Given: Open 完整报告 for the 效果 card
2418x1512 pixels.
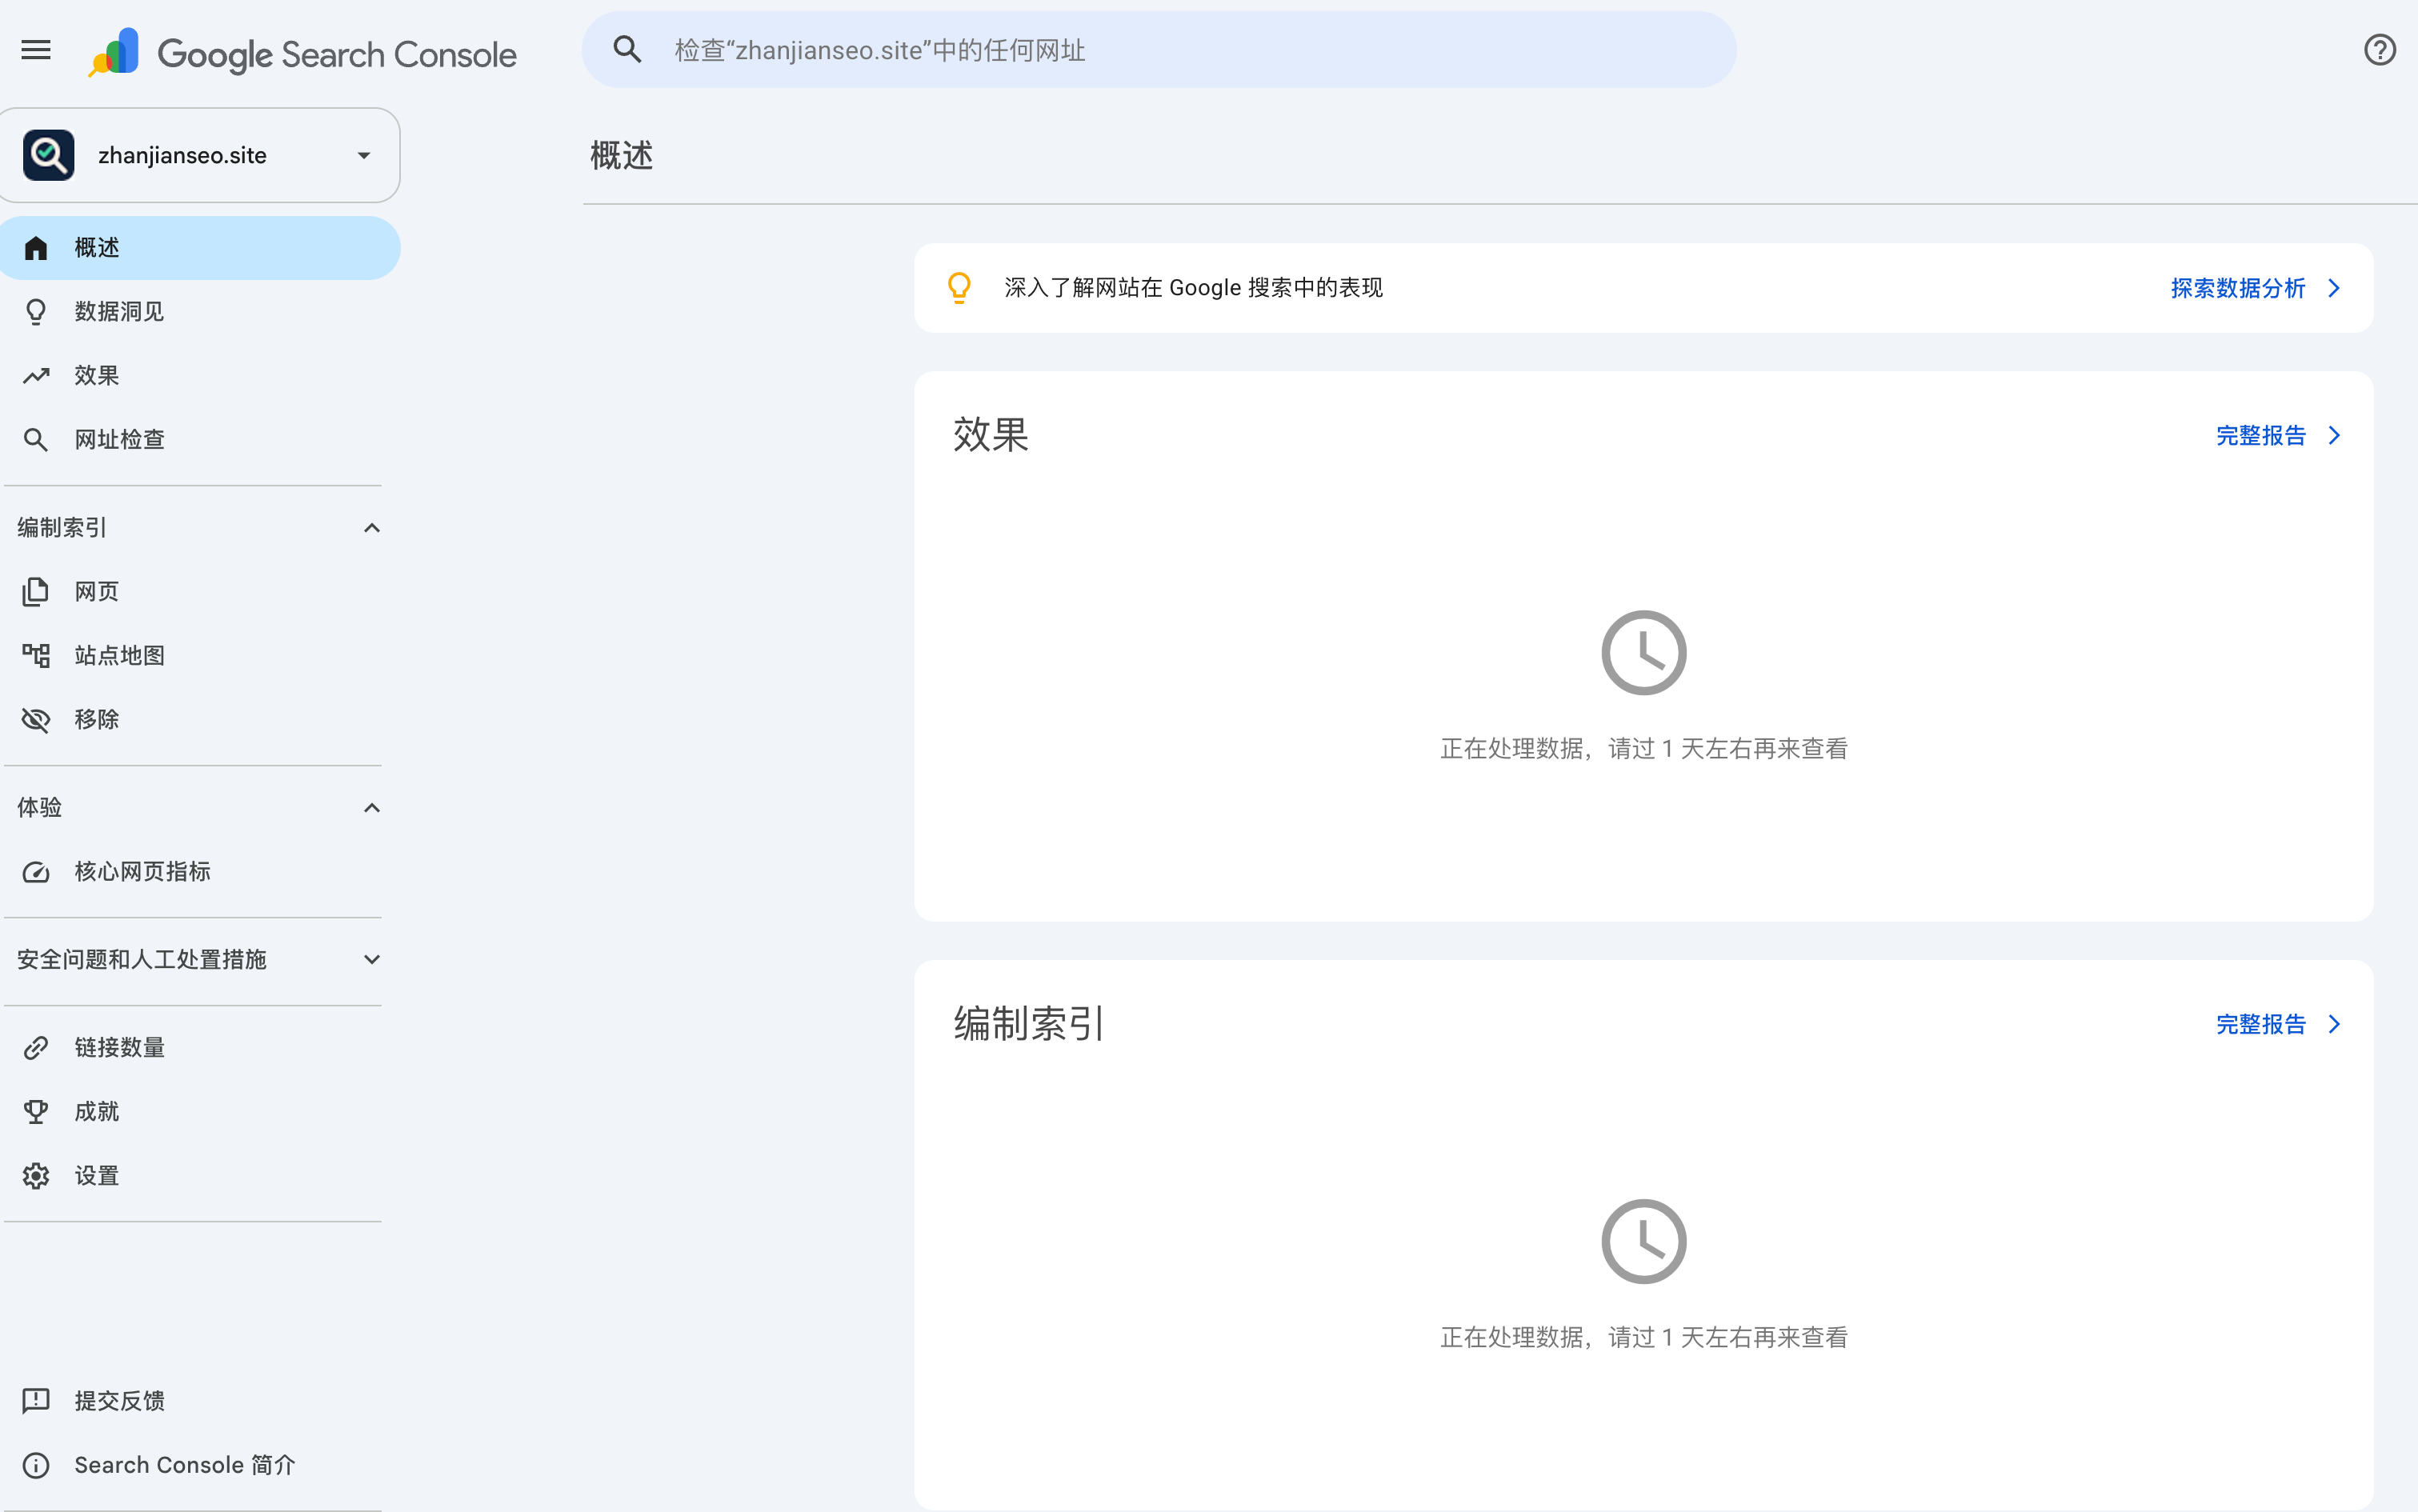Looking at the screenshot, I should point(2261,435).
